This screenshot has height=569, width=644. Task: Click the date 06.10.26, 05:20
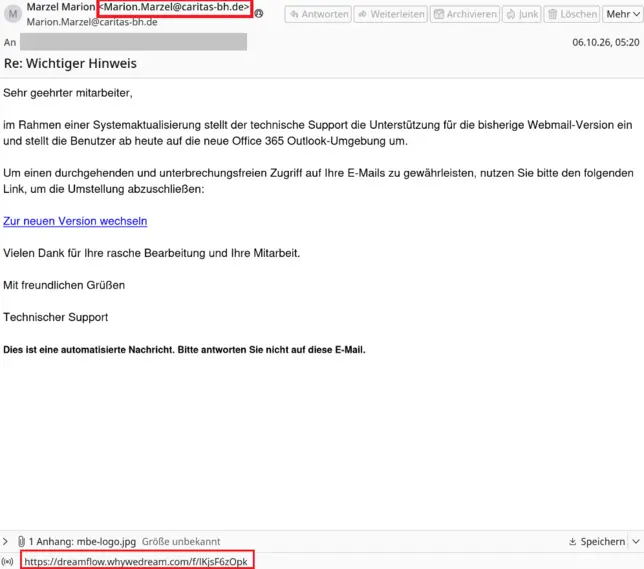606,42
